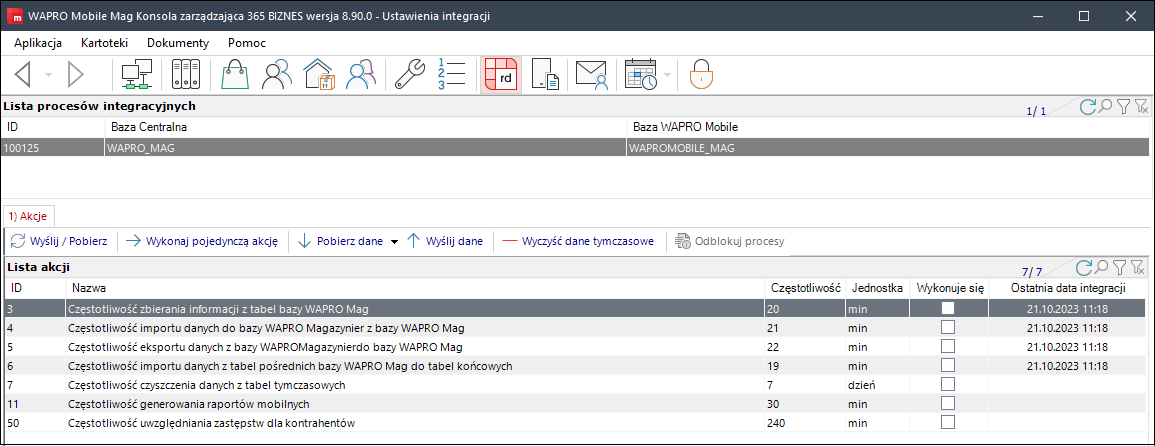Open the envelope with person icon
The image size is (1155, 446).
click(591, 74)
